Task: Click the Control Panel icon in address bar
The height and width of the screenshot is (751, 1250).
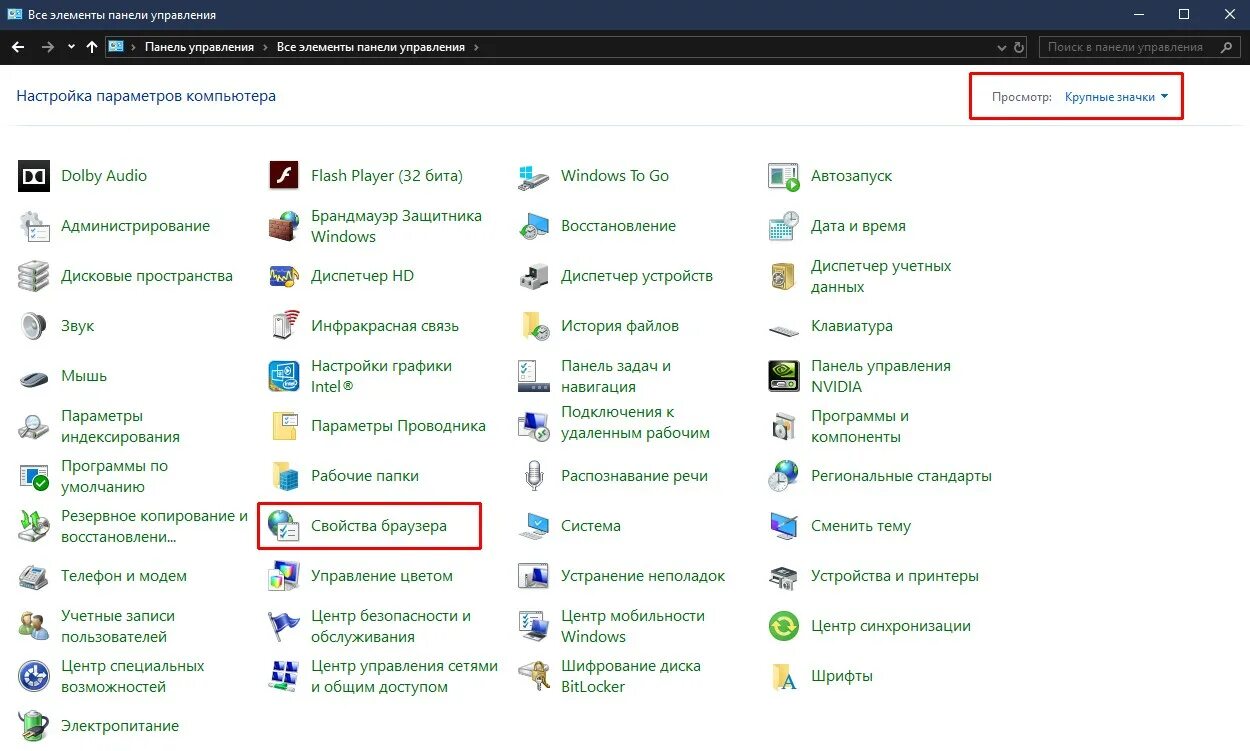Action: pos(116,47)
